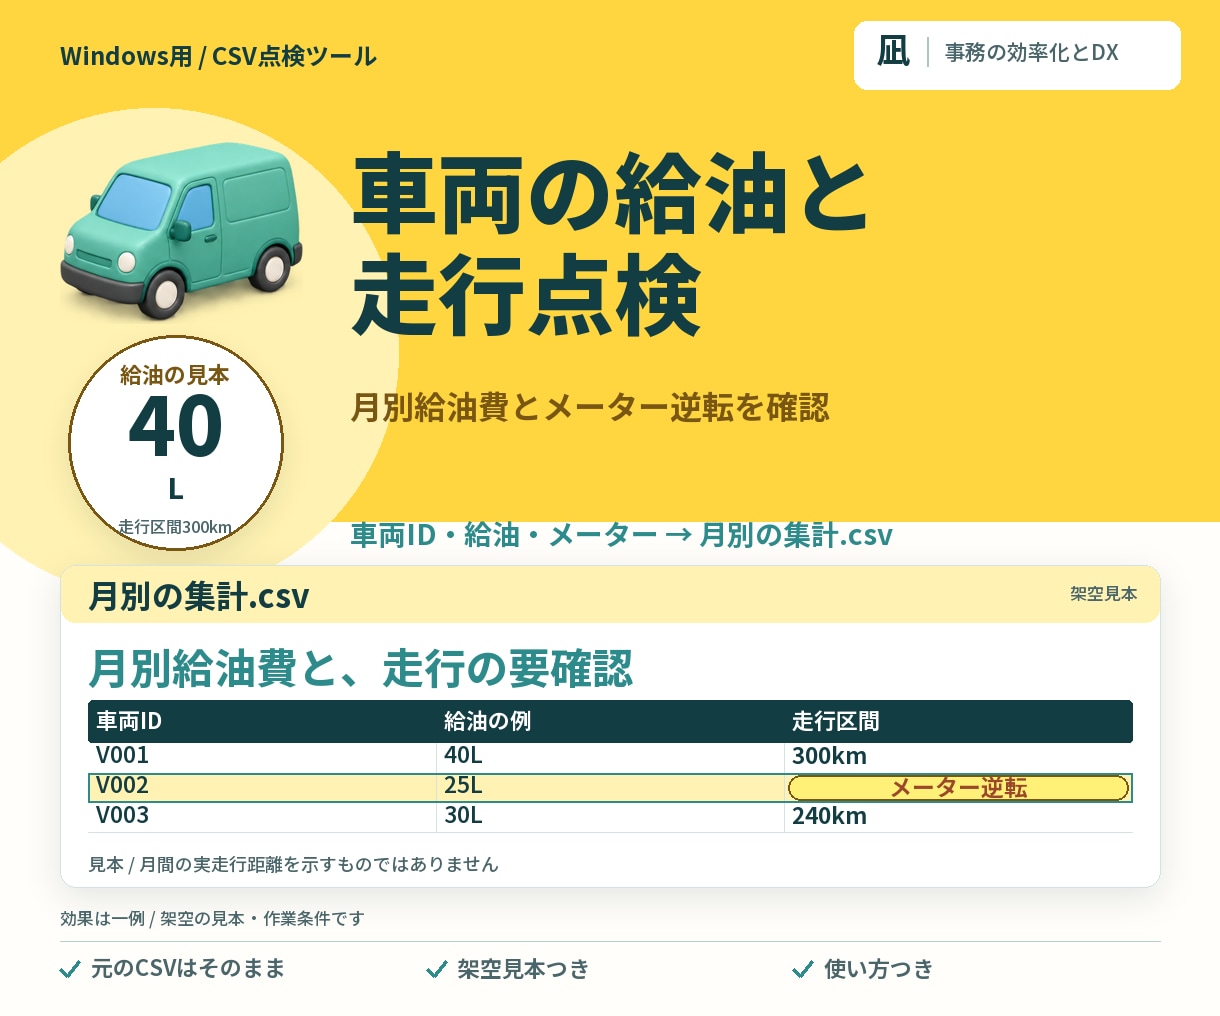Click the 使い方つき feature text
The width and height of the screenshot is (1220, 1016).
click(878, 969)
